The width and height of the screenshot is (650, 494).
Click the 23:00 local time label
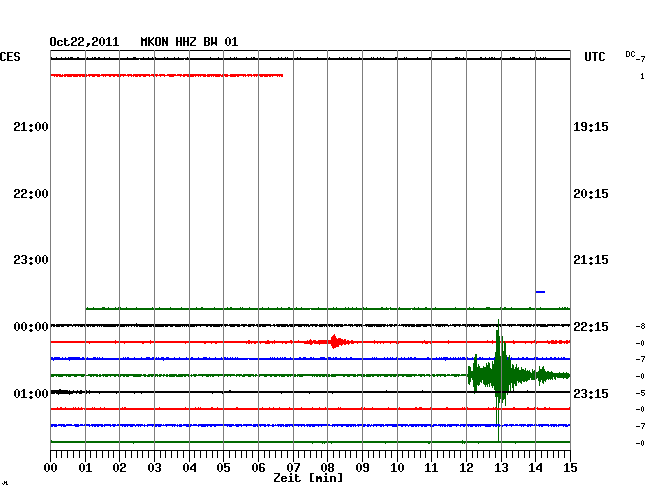(31, 260)
